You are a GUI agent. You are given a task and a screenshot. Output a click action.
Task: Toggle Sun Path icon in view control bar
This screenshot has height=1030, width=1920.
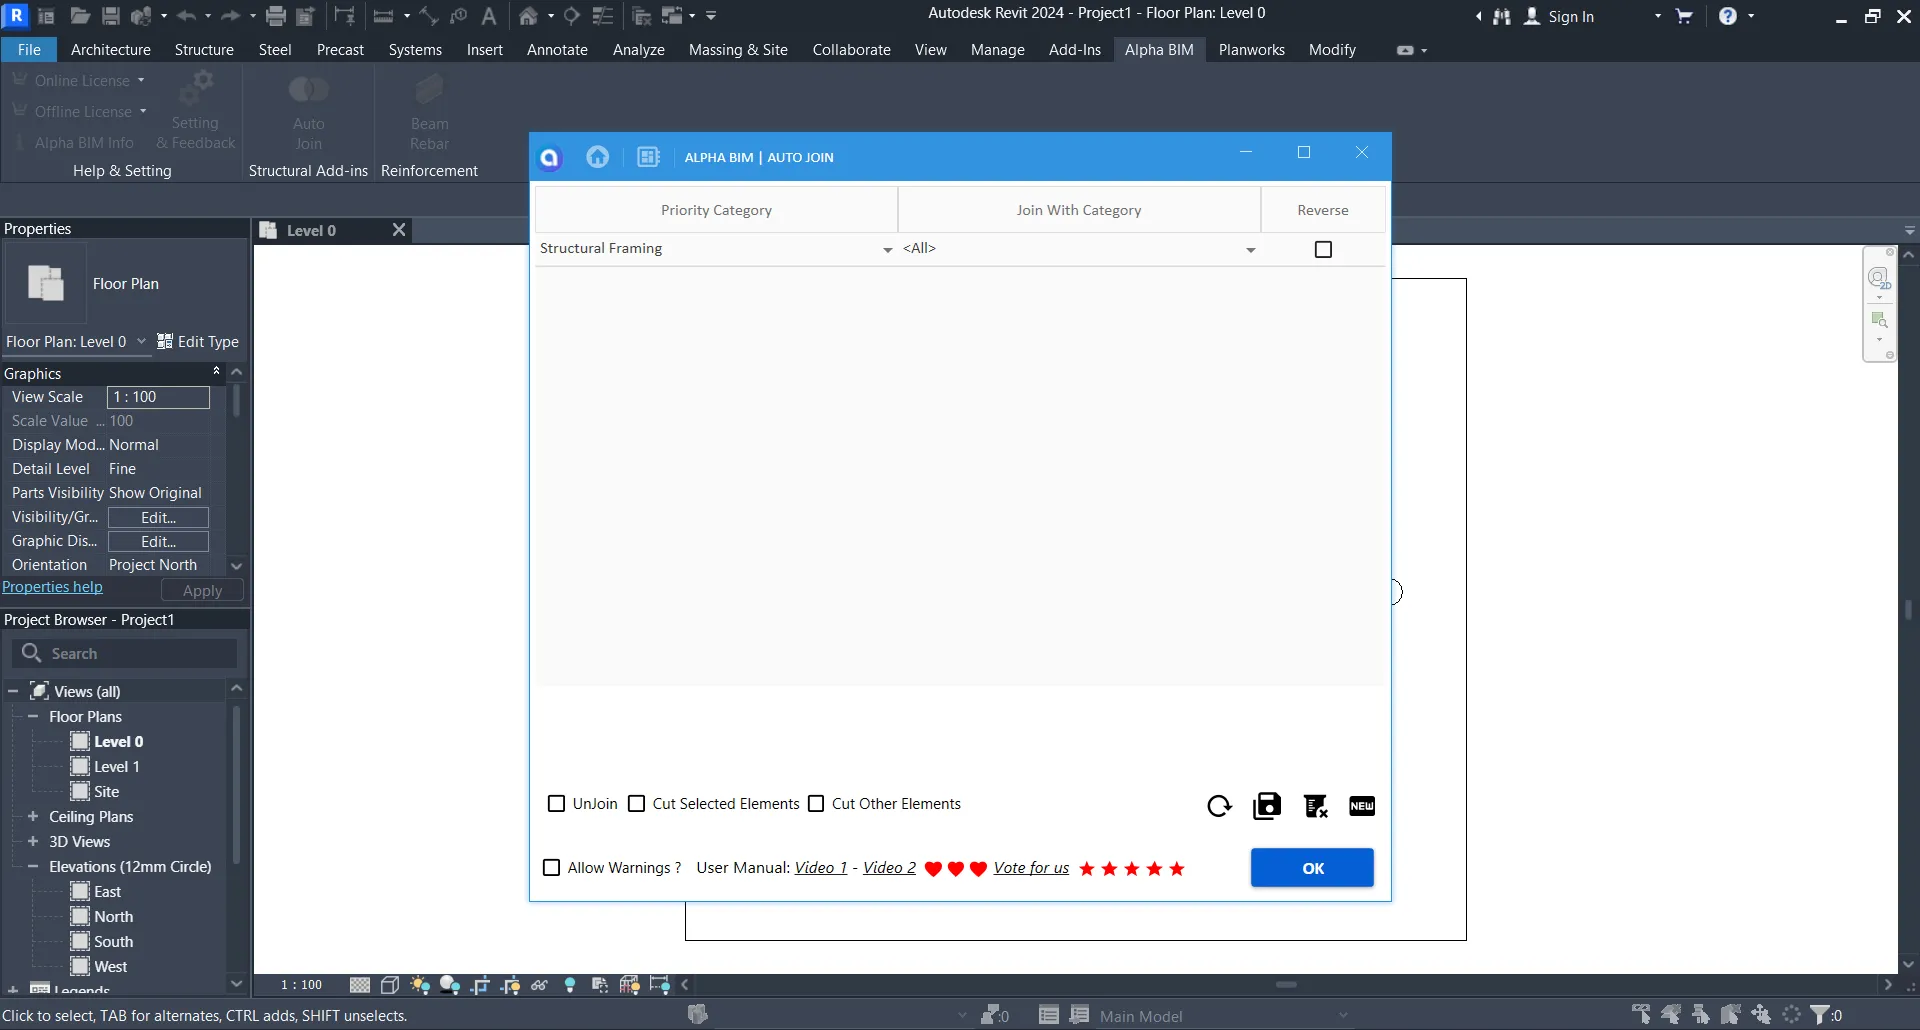[420, 985]
